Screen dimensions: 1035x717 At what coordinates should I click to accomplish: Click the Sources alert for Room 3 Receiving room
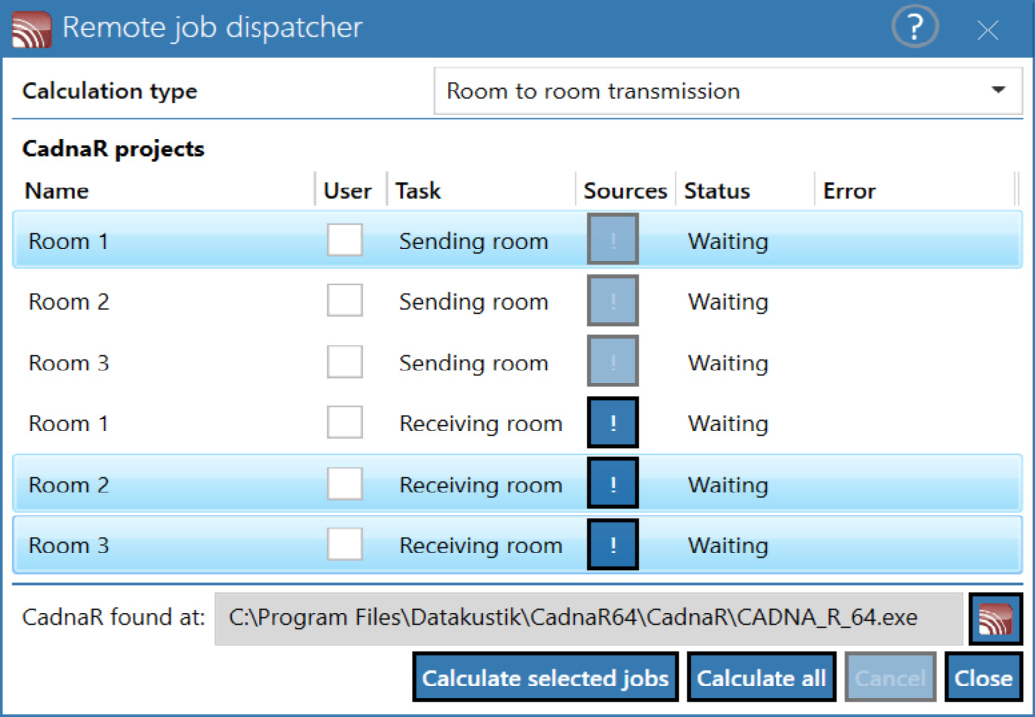613,545
